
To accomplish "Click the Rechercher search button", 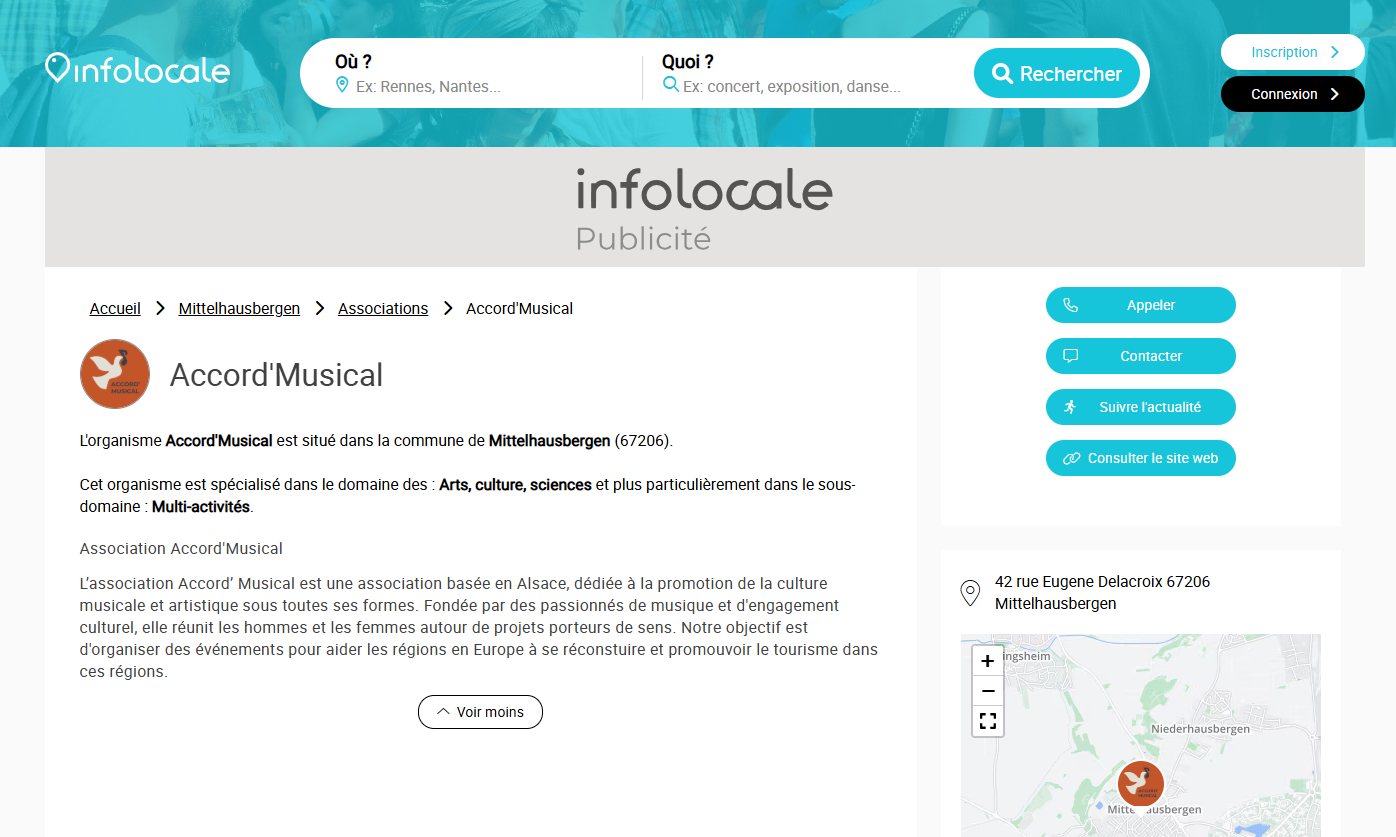I will [1057, 73].
